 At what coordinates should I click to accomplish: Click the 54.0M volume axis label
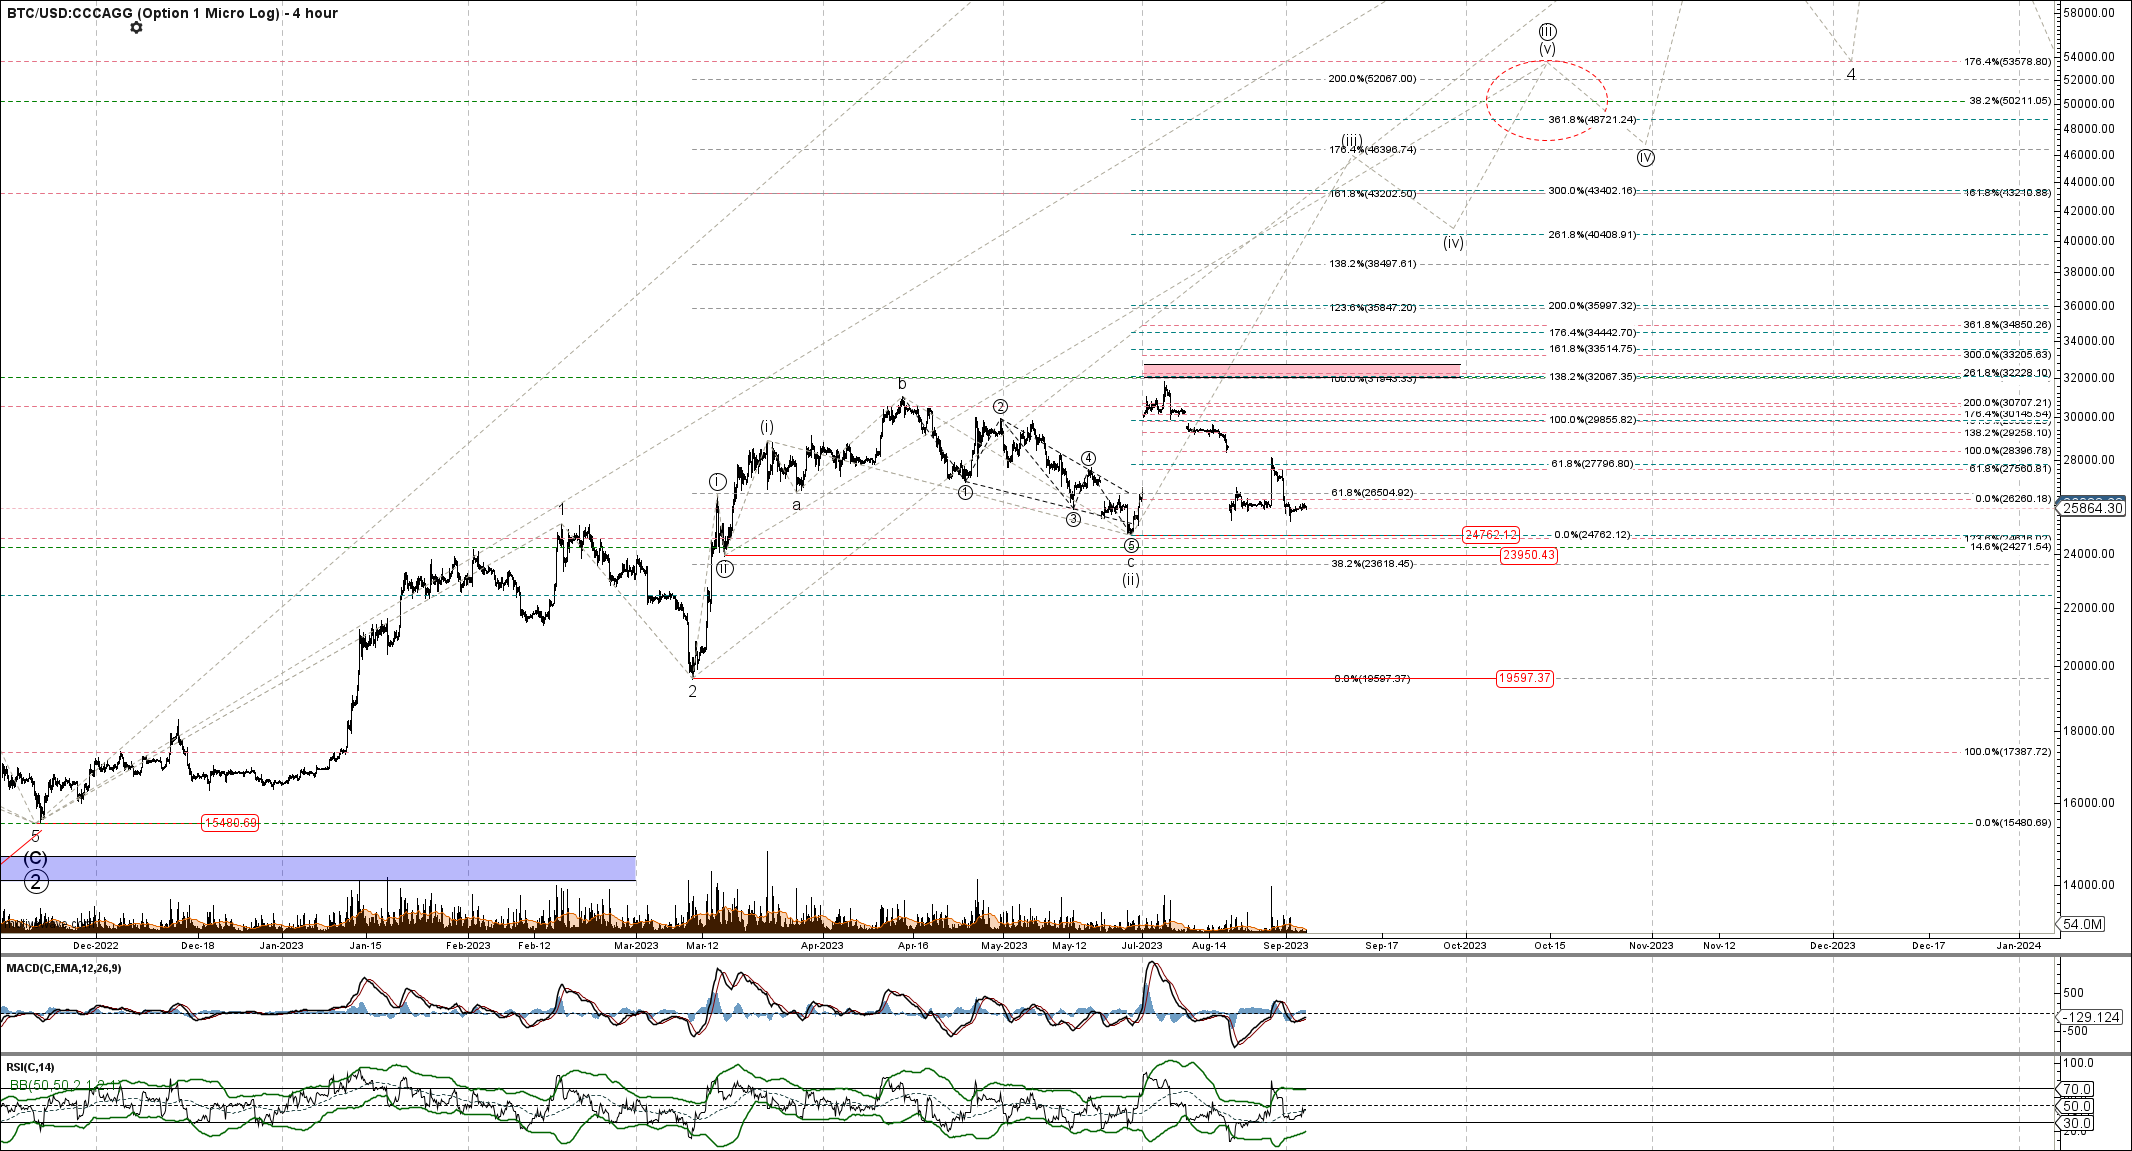pyautogui.click(x=2082, y=924)
